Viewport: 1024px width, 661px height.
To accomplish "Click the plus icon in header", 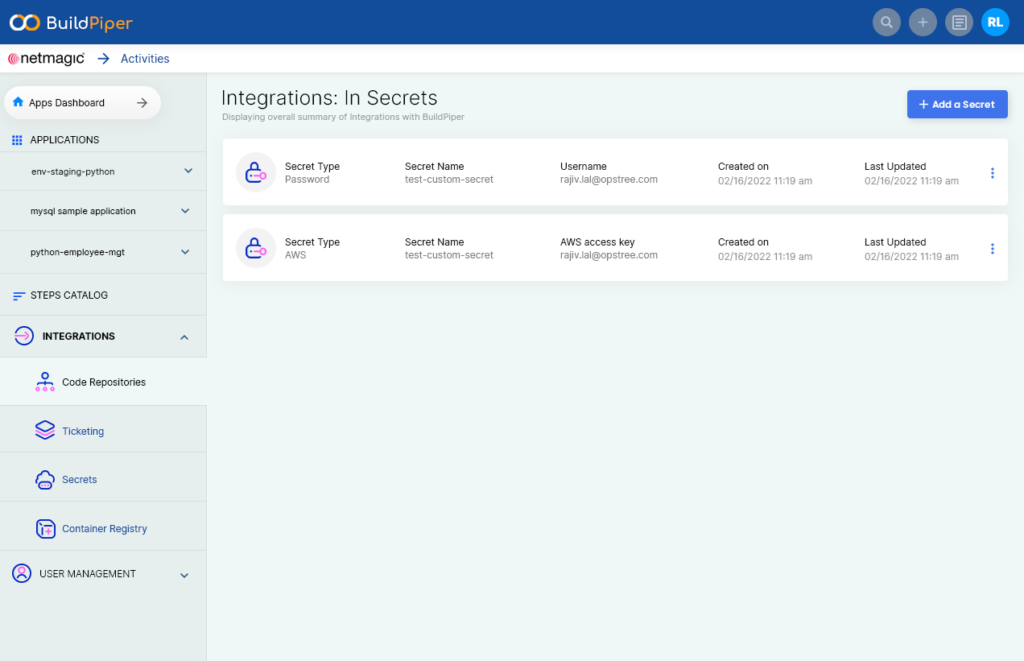I will click(x=922, y=22).
